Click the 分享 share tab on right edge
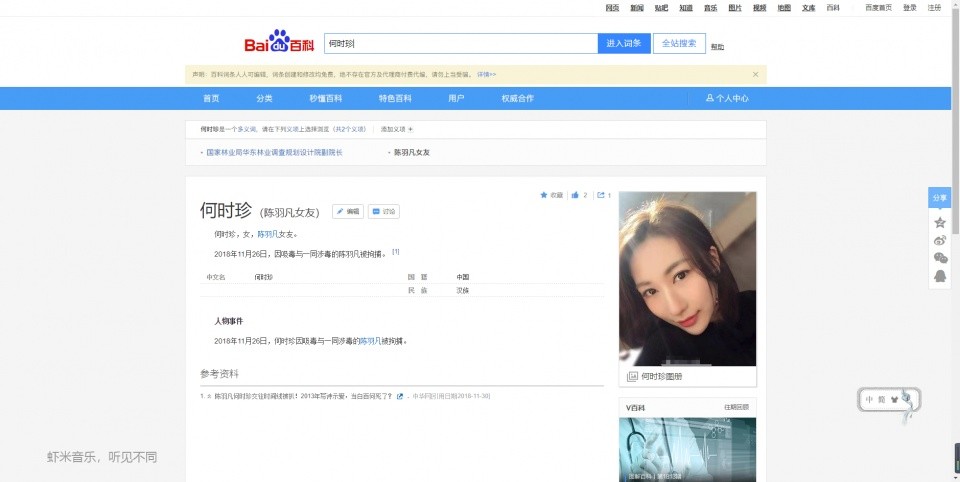 tap(940, 198)
